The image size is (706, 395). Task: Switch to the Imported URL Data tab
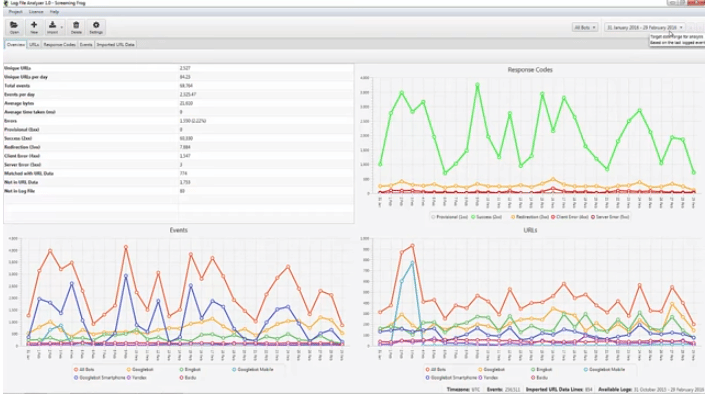click(115, 45)
